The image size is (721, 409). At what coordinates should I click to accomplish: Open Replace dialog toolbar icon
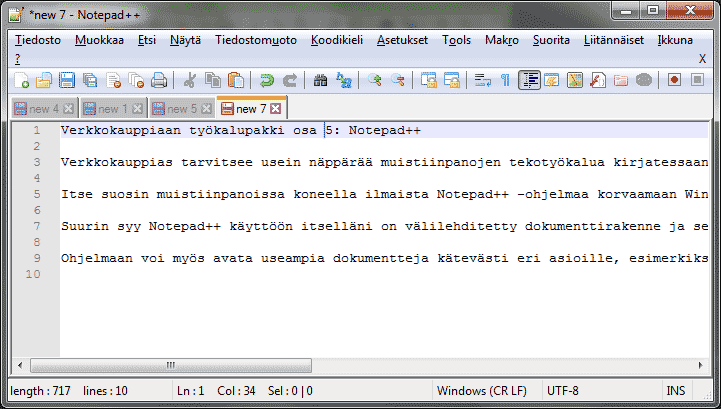[x=343, y=80]
